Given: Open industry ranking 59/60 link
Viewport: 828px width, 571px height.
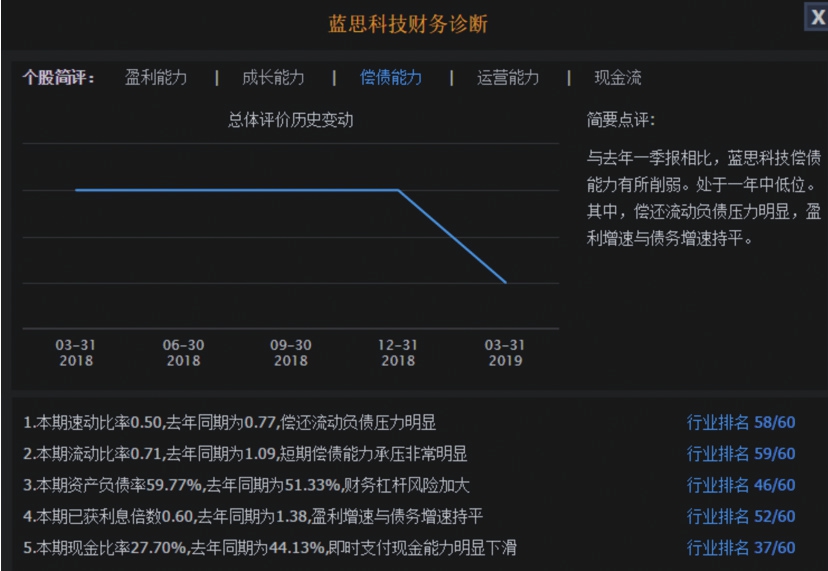Looking at the screenshot, I should (x=741, y=453).
